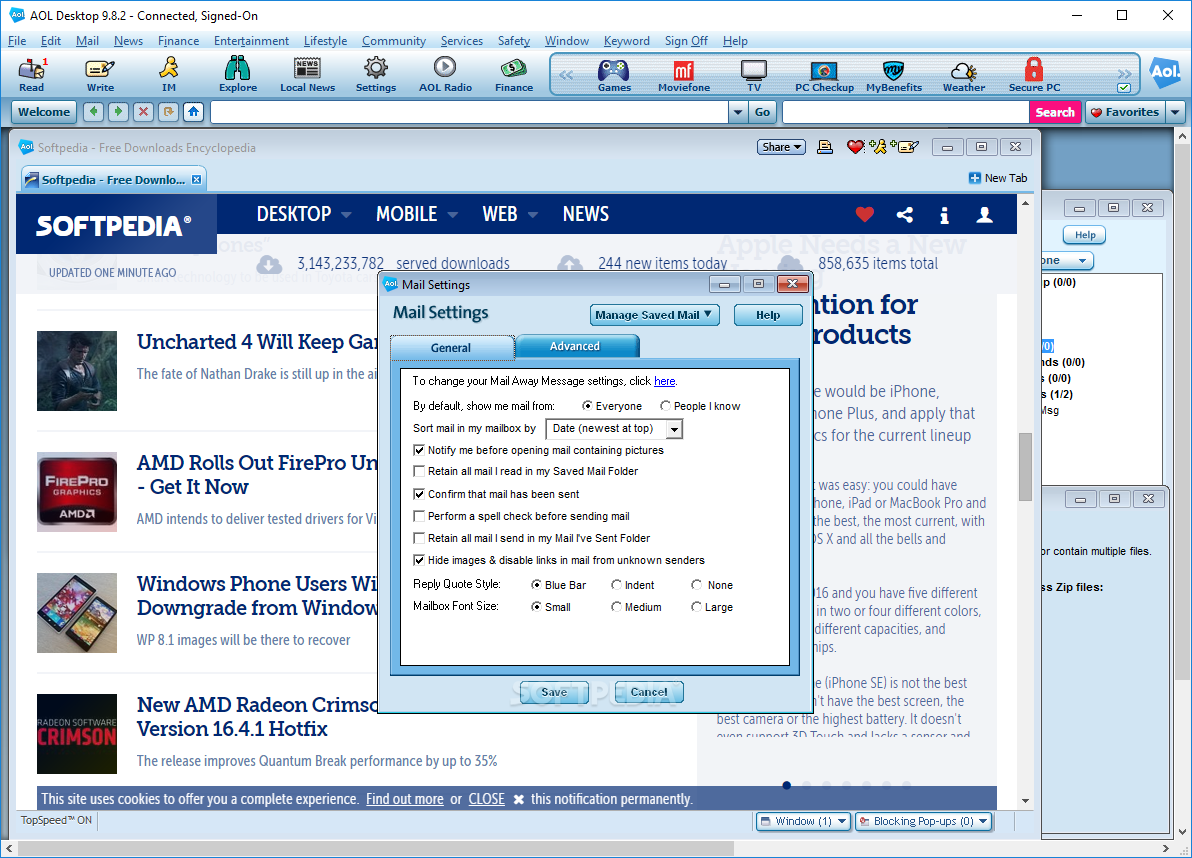Click the Reload page icon

[x=168, y=112]
